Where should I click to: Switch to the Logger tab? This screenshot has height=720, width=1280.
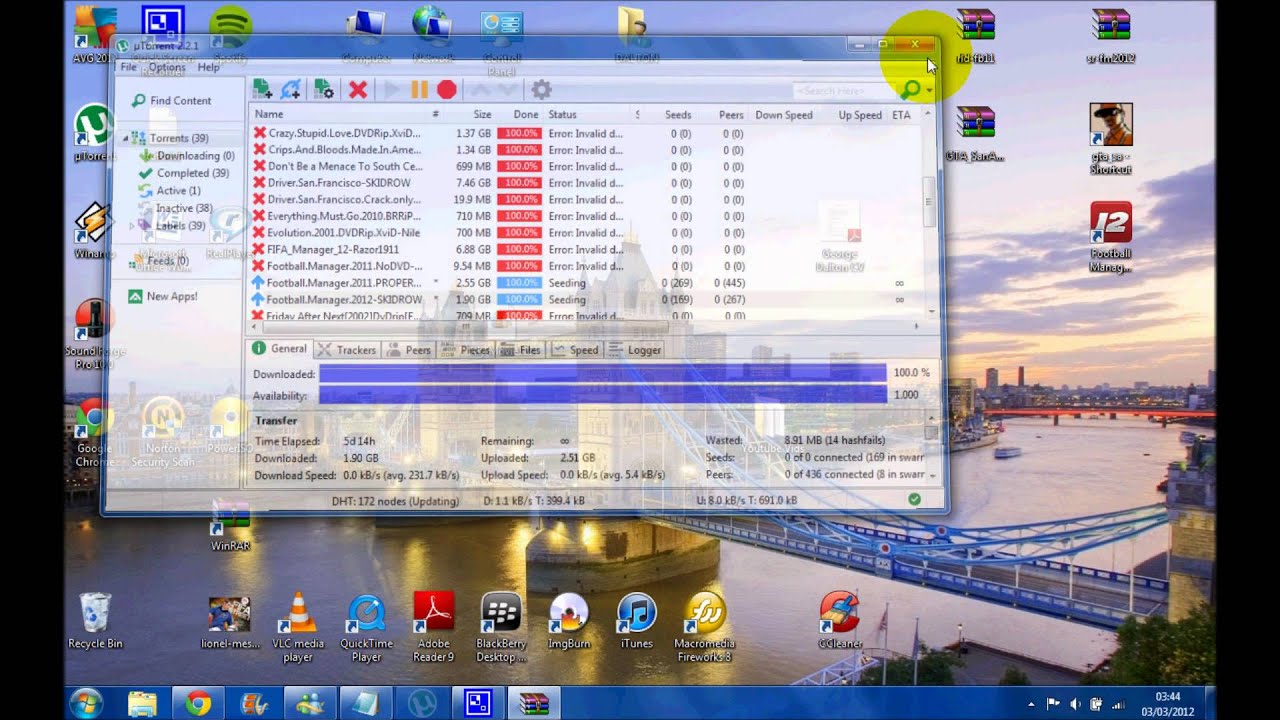click(x=635, y=350)
